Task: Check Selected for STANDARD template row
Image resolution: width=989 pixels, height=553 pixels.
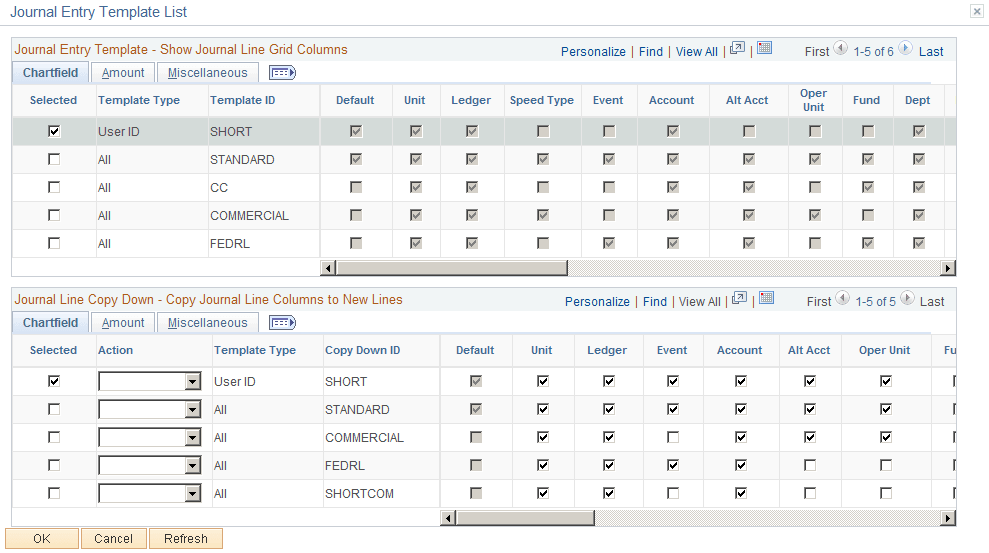Action: pyautogui.click(x=54, y=160)
